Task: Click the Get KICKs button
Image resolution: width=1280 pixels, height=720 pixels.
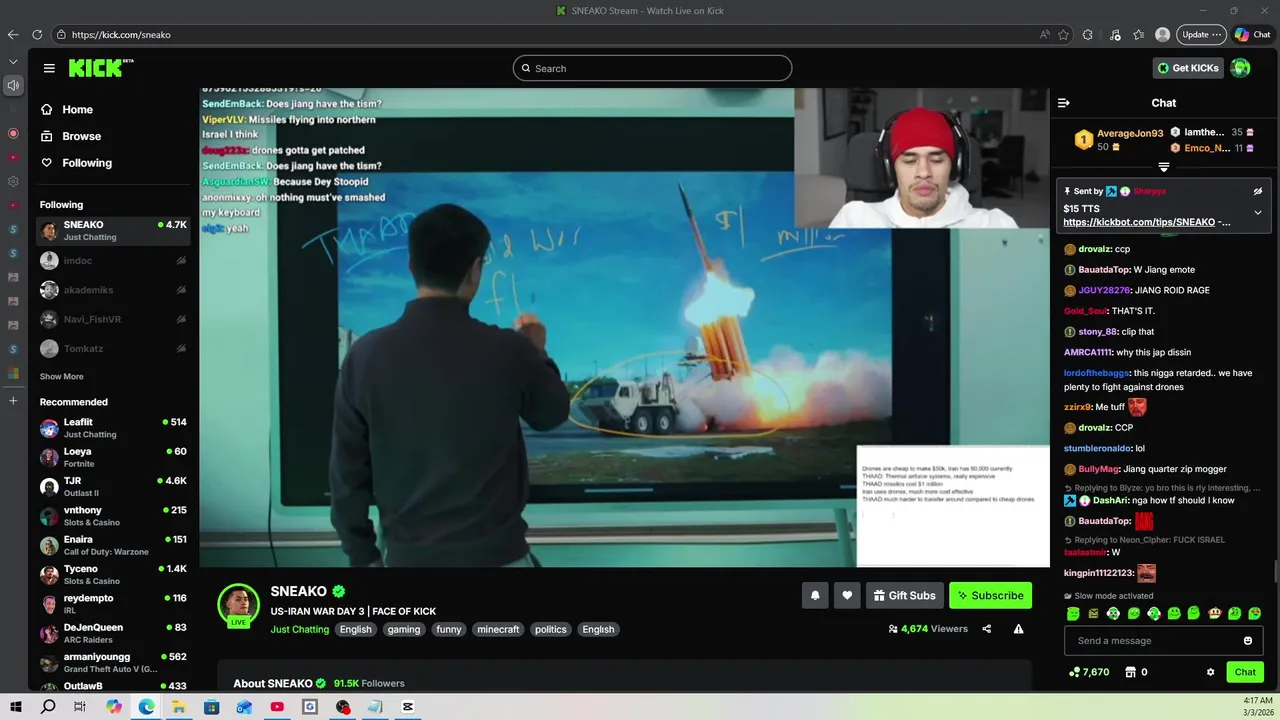Action: 1188,68
